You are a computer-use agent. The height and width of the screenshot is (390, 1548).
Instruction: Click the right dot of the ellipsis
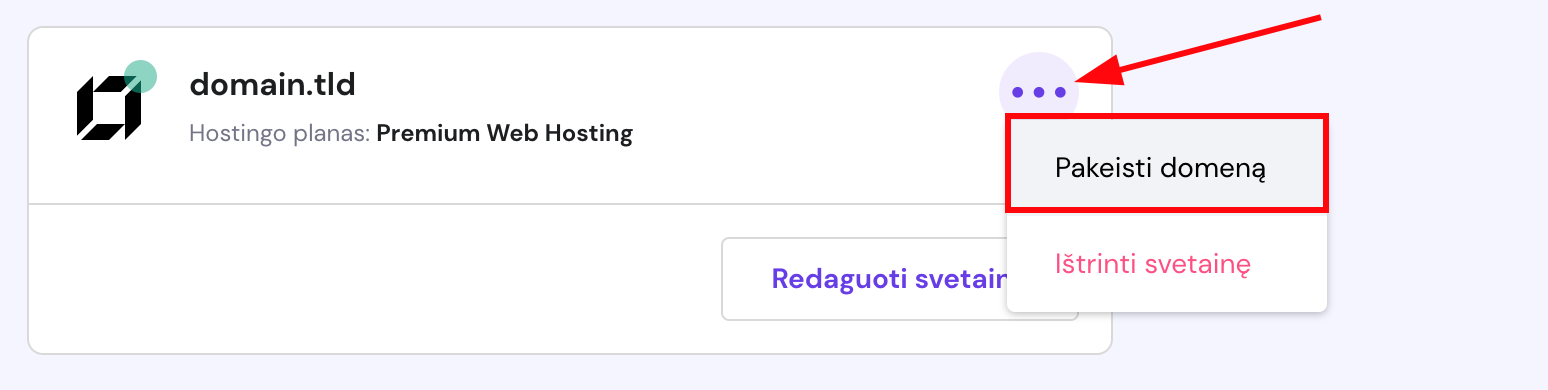(x=1061, y=93)
